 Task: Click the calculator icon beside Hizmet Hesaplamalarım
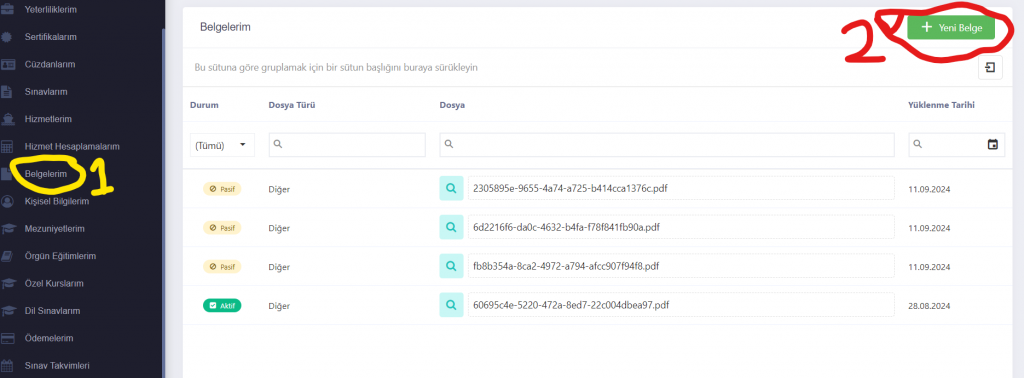click(7, 147)
